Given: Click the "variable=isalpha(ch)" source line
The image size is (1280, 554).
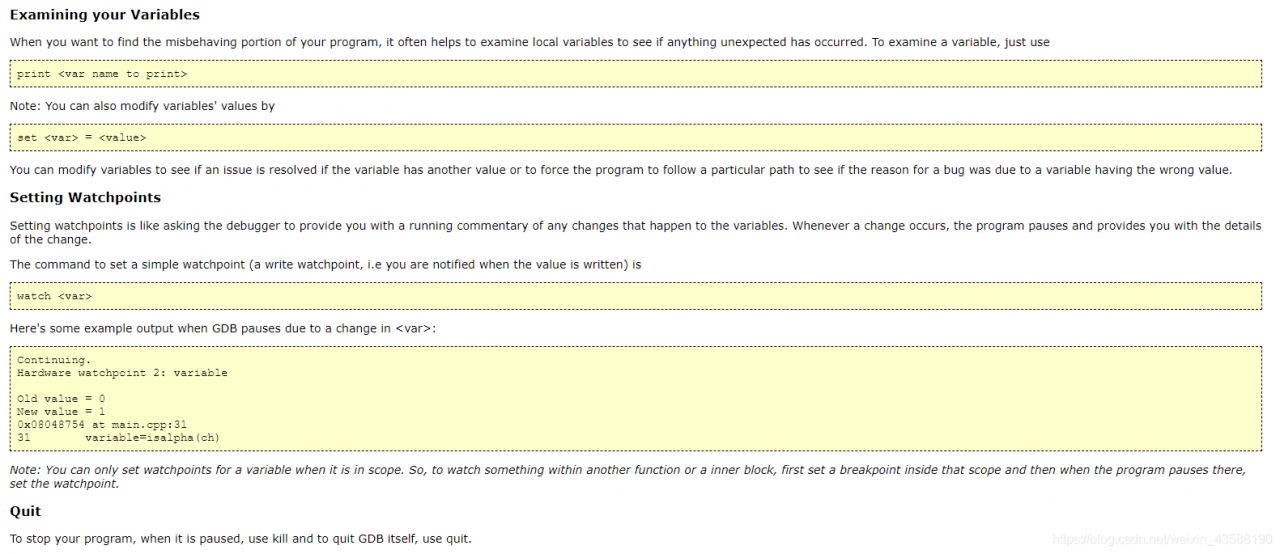Looking at the screenshot, I should 152,438.
